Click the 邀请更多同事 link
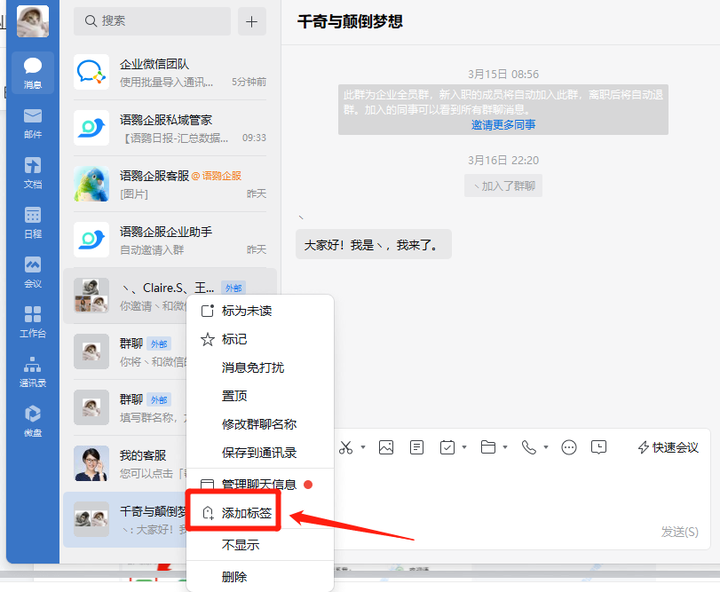720x592 pixels. (503, 125)
